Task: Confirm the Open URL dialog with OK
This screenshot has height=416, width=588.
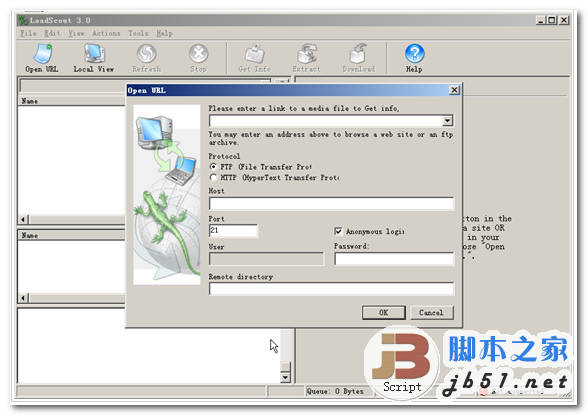Action: pyautogui.click(x=384, y=312)
